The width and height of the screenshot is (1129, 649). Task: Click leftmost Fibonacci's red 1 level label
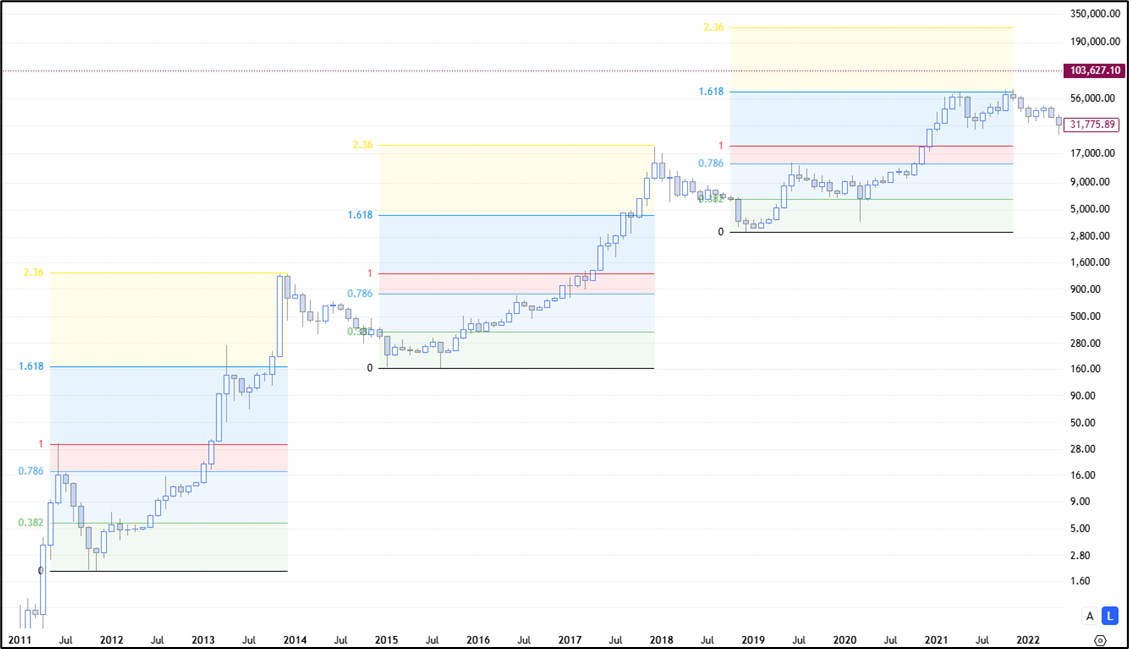coord(40,444)
